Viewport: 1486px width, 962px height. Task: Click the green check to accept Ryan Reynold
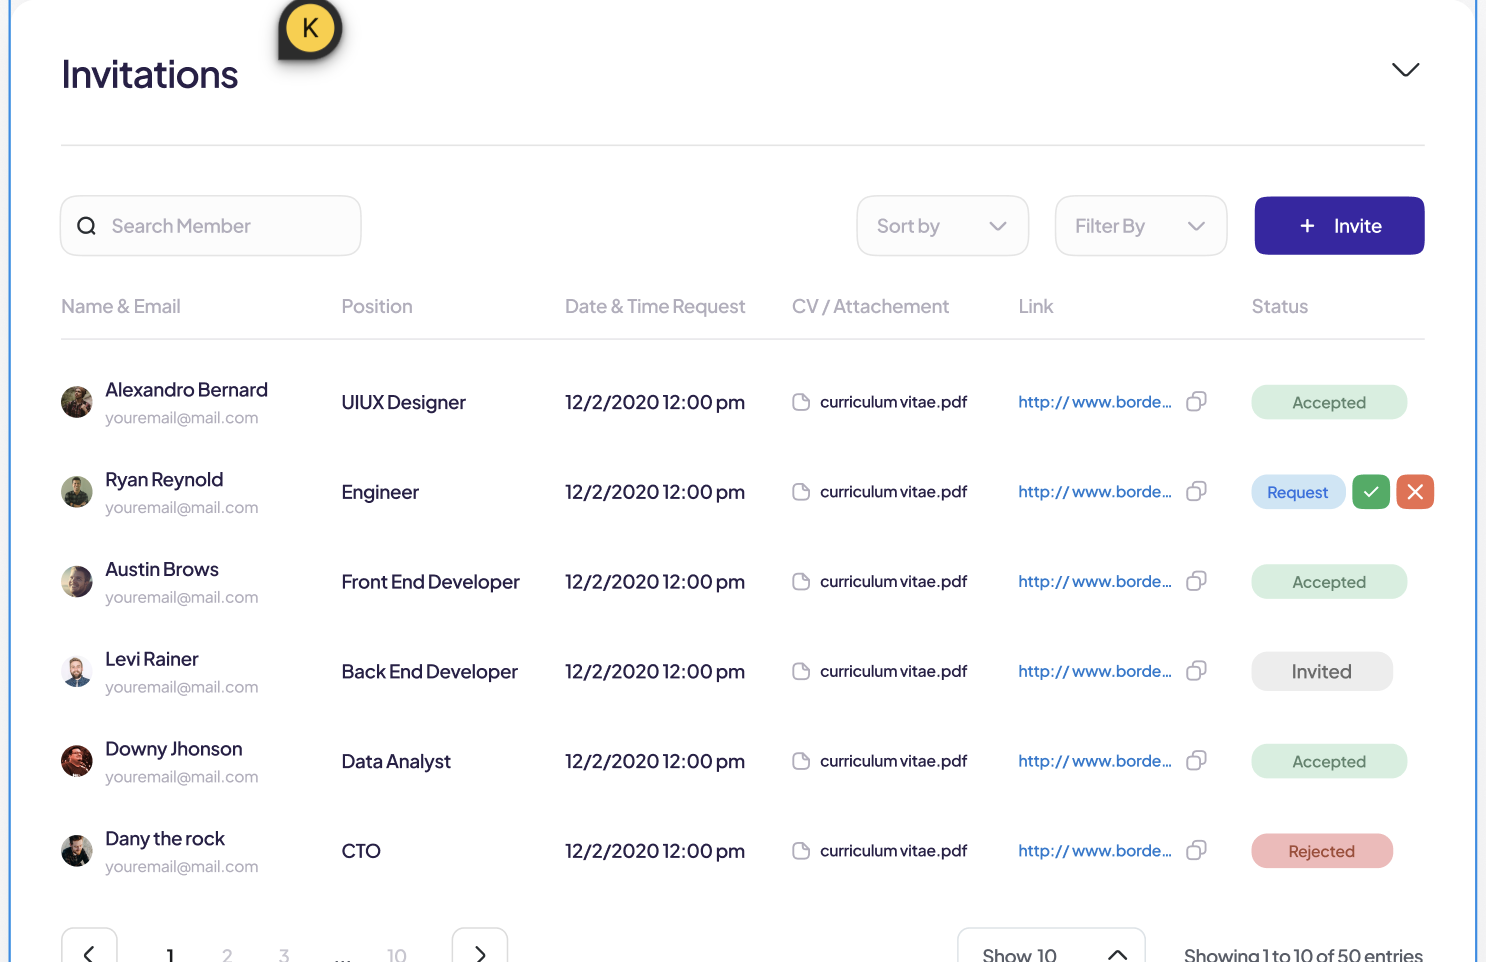(1370, 491)
